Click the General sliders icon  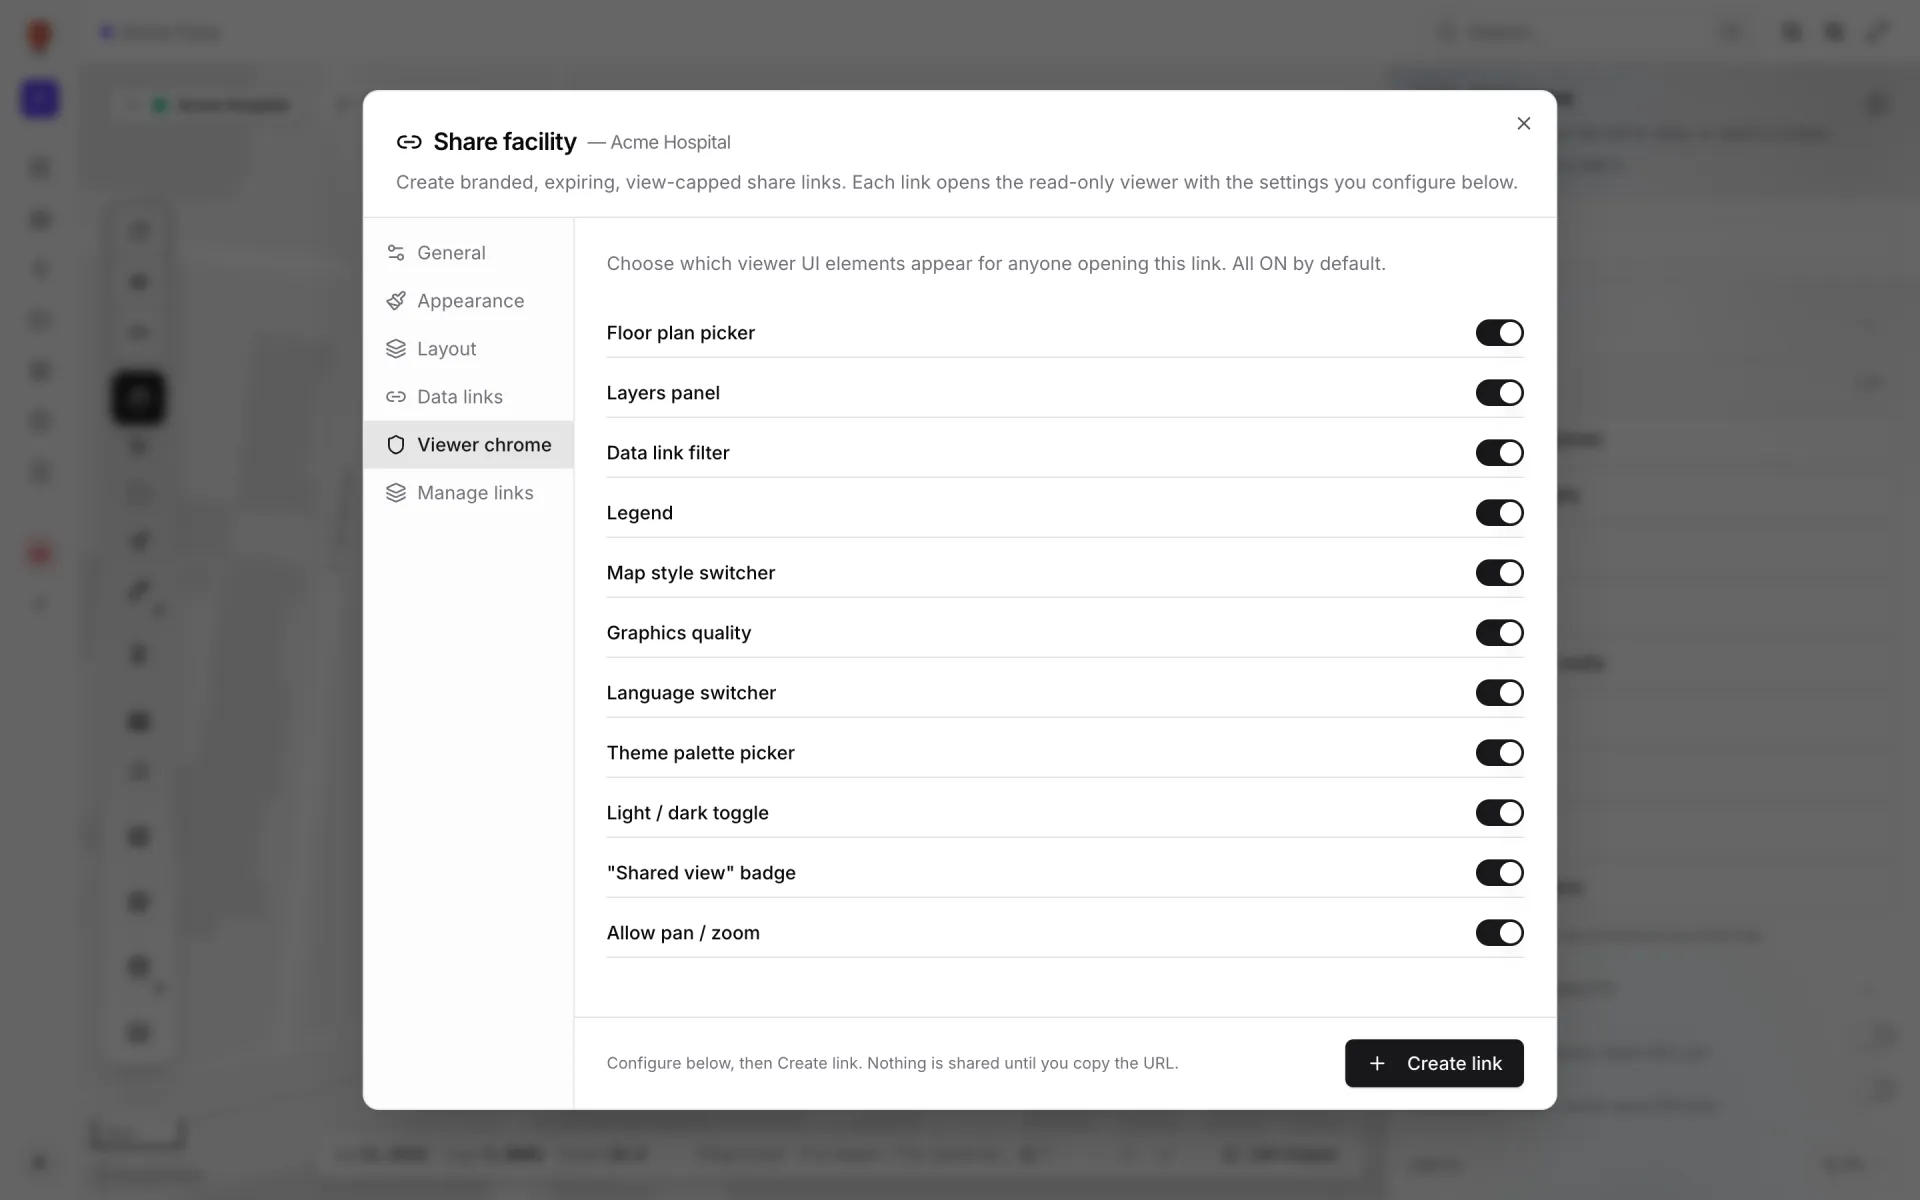[x=396, y=253]
